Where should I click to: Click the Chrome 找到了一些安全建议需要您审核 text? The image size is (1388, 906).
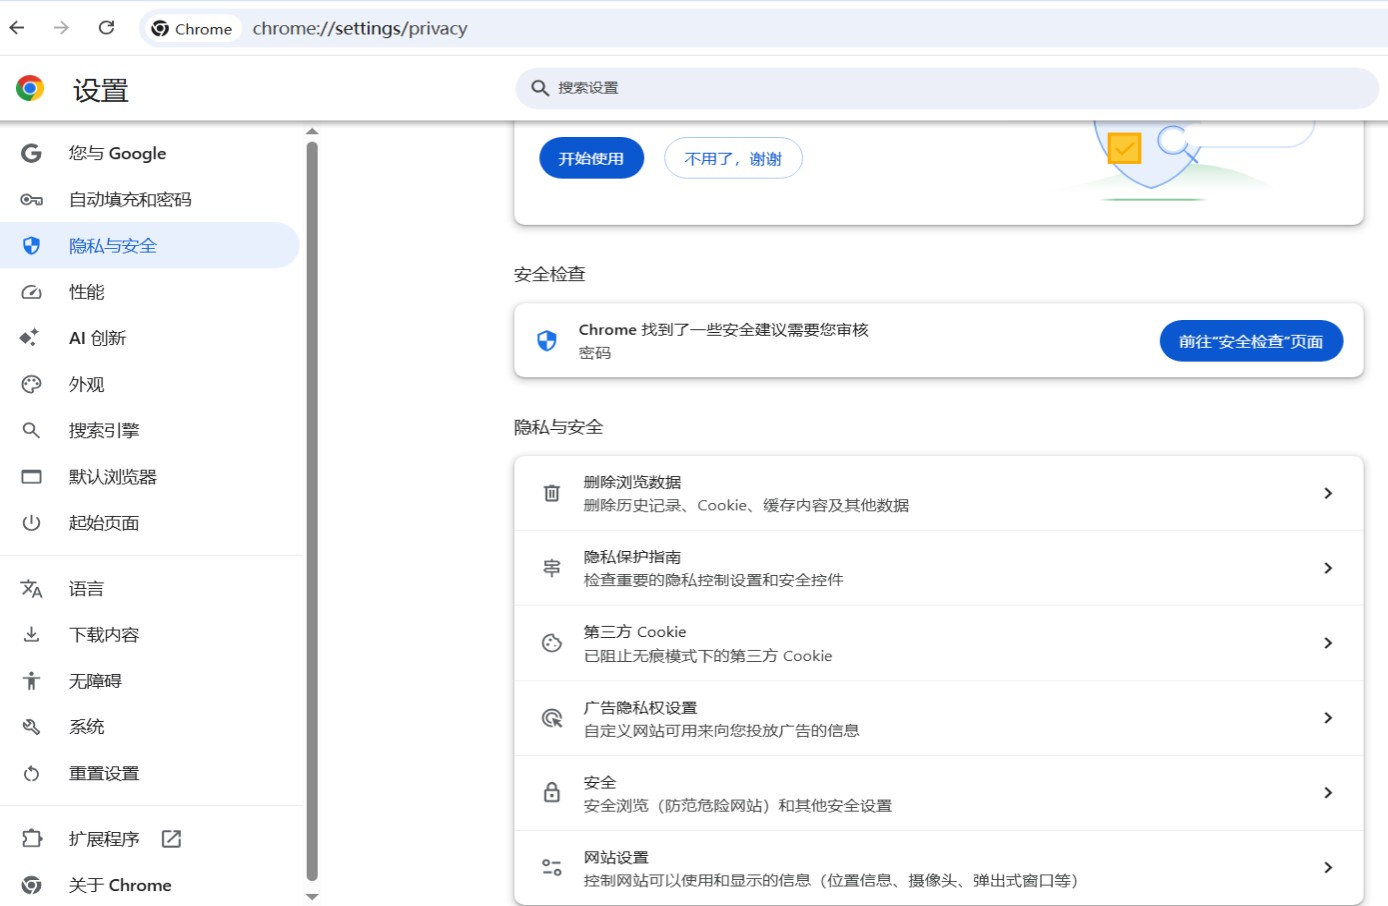tap(723, 329)
